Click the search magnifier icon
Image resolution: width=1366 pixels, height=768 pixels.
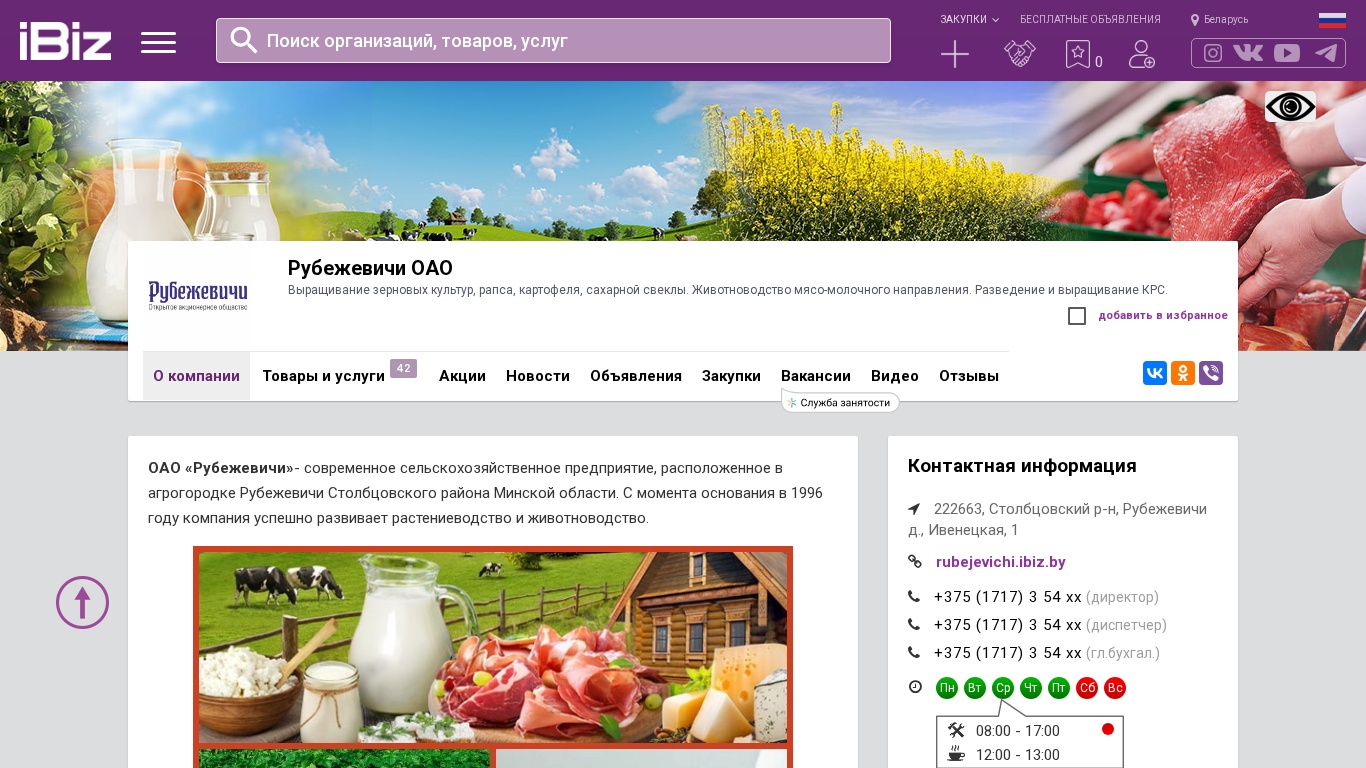(x=244, y=40)
